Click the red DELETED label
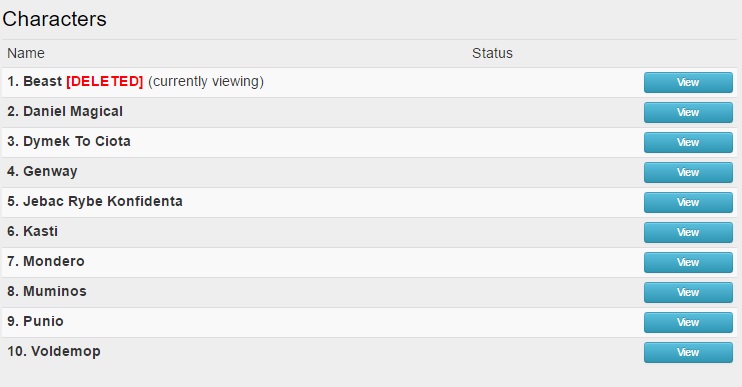 pos(105,81)
